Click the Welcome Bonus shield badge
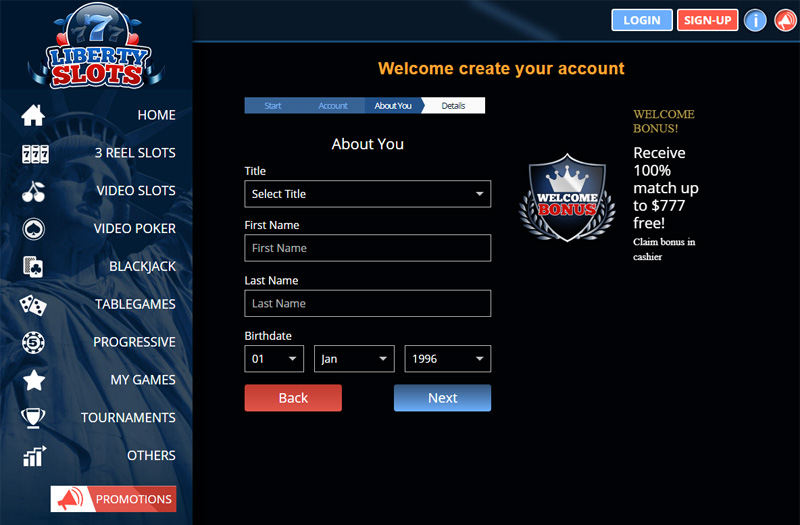The width and height of the screenshot is (800, 525). (x=567, y=198)
